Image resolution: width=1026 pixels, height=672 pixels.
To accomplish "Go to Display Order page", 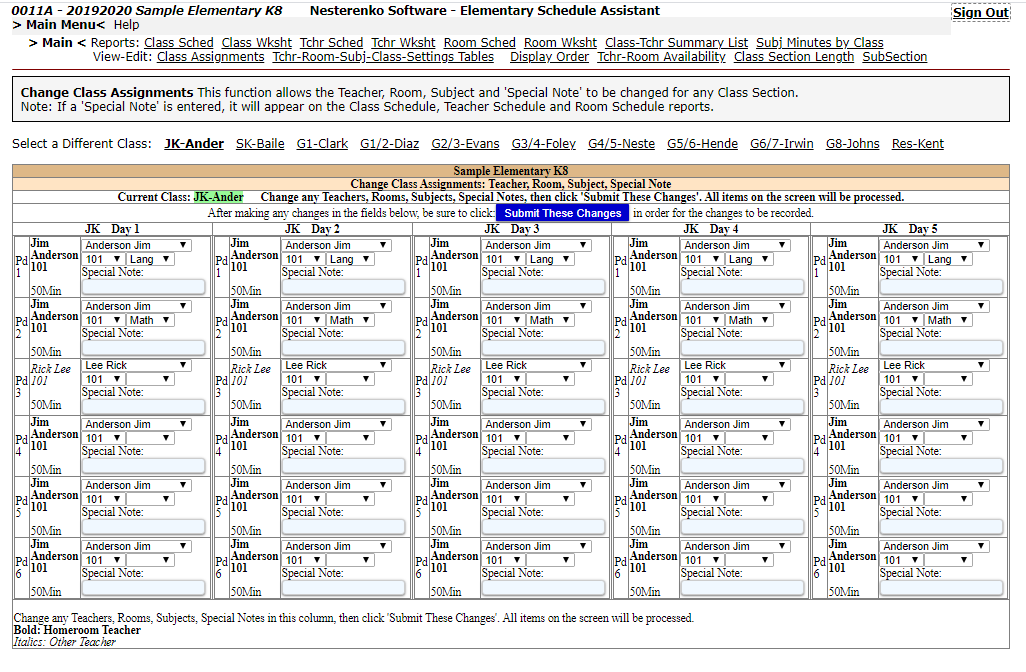I will point(549,57).
